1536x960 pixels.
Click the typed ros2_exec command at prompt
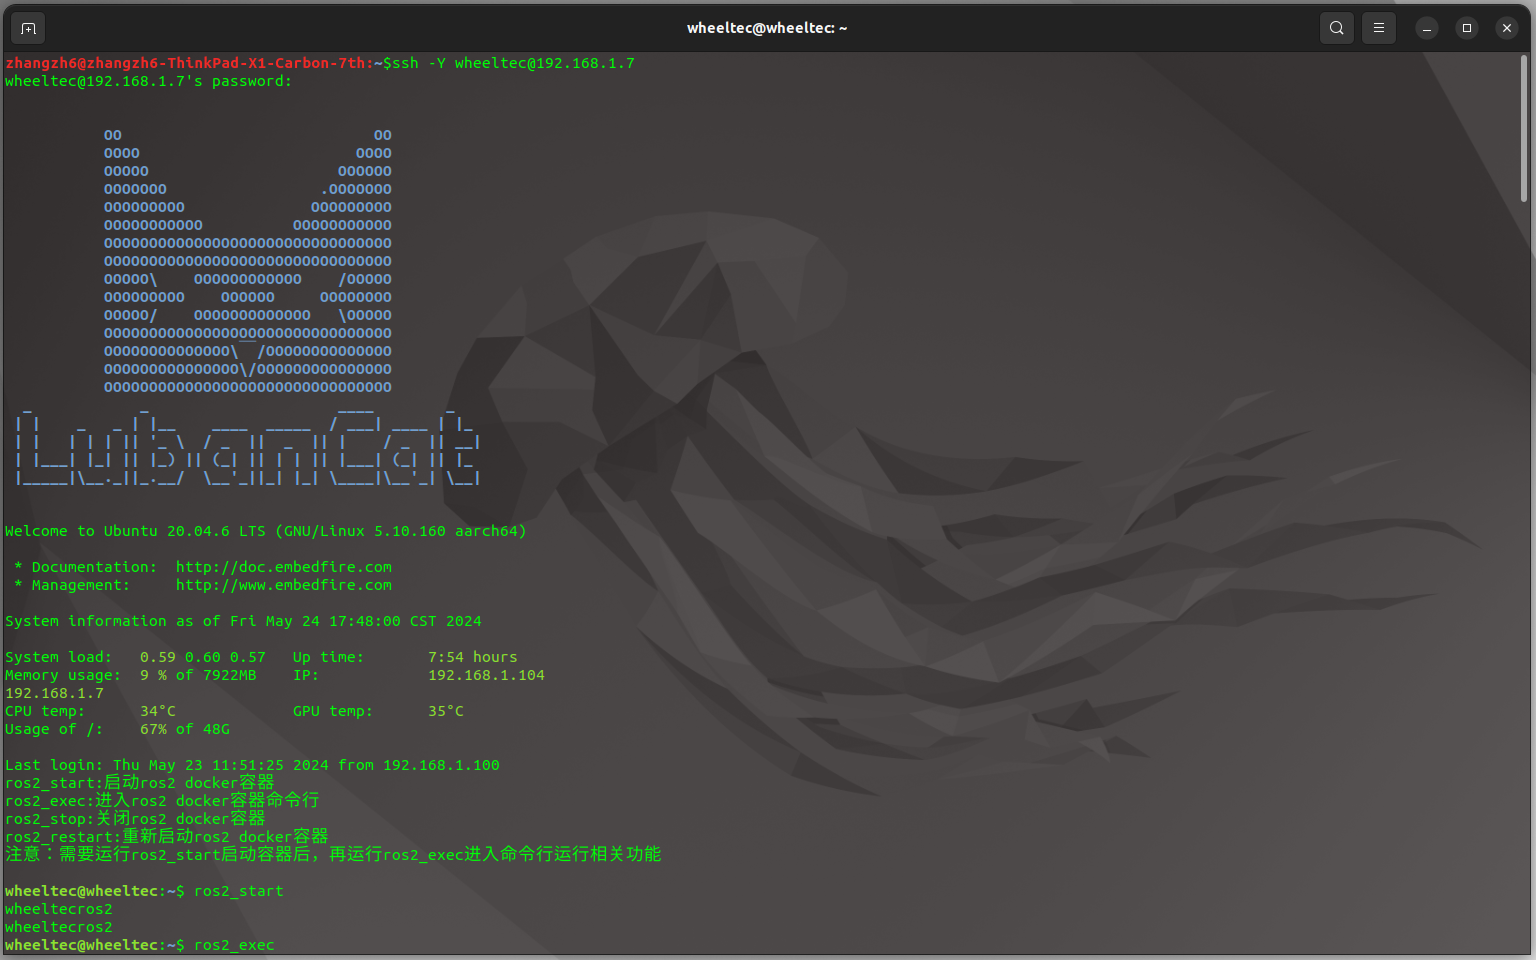(x=234, y=945)
